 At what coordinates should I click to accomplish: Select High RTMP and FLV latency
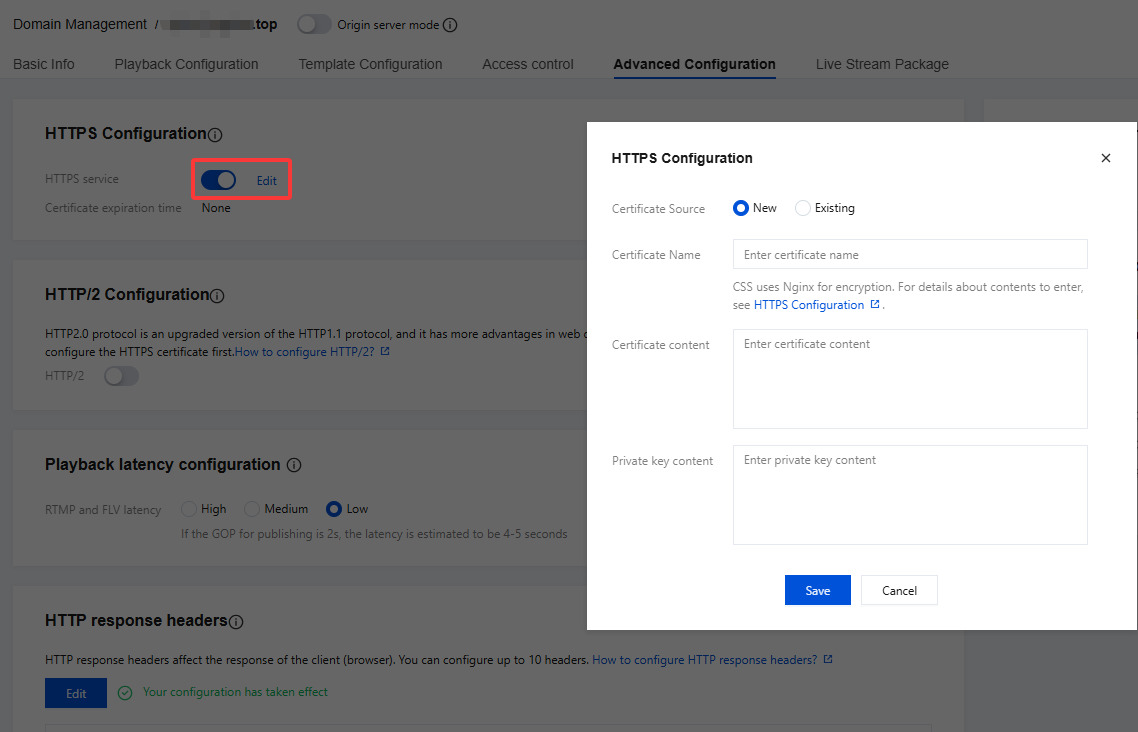(189, 509)
